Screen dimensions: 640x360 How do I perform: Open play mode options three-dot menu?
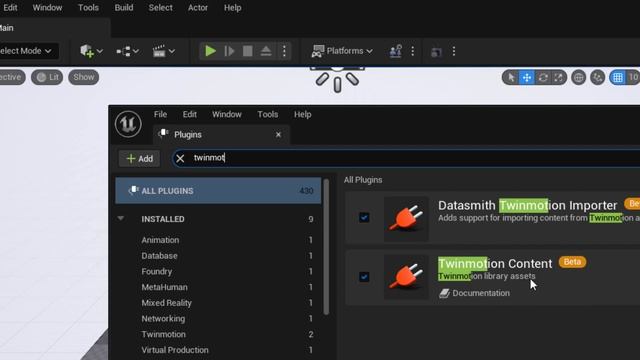tap(284, 51)
